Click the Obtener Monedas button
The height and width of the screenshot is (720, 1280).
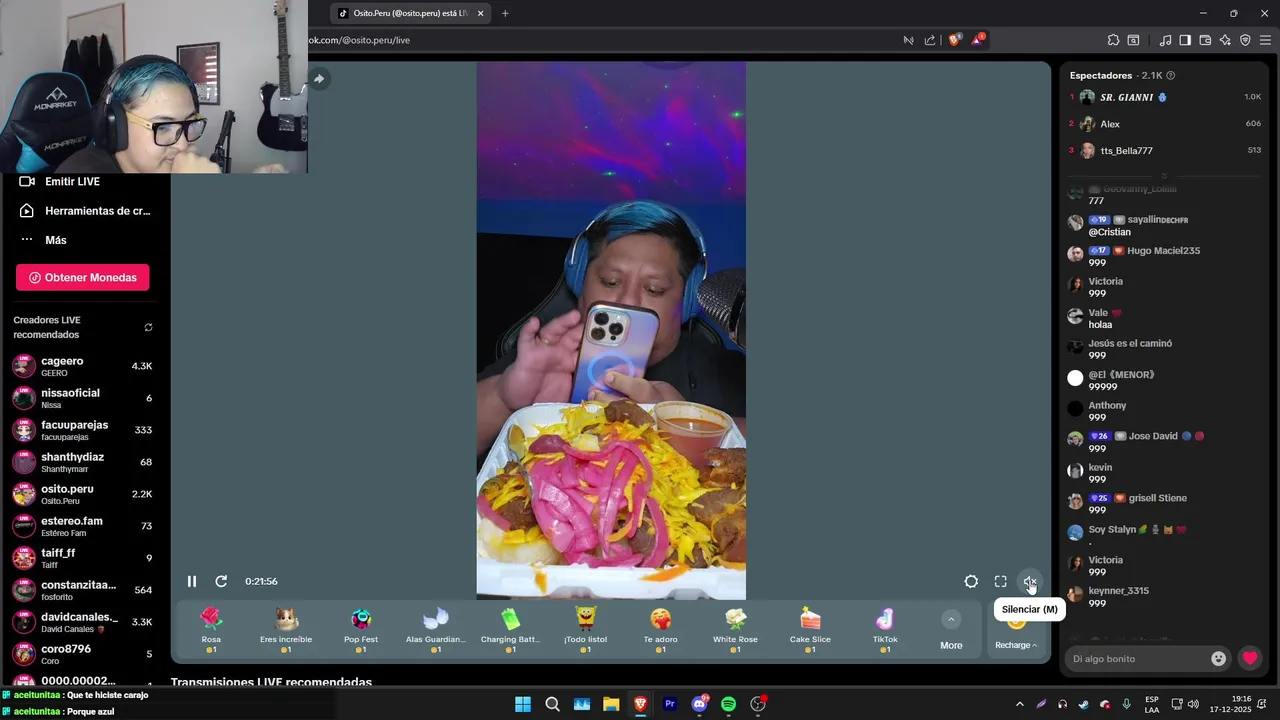pos(83,277)
